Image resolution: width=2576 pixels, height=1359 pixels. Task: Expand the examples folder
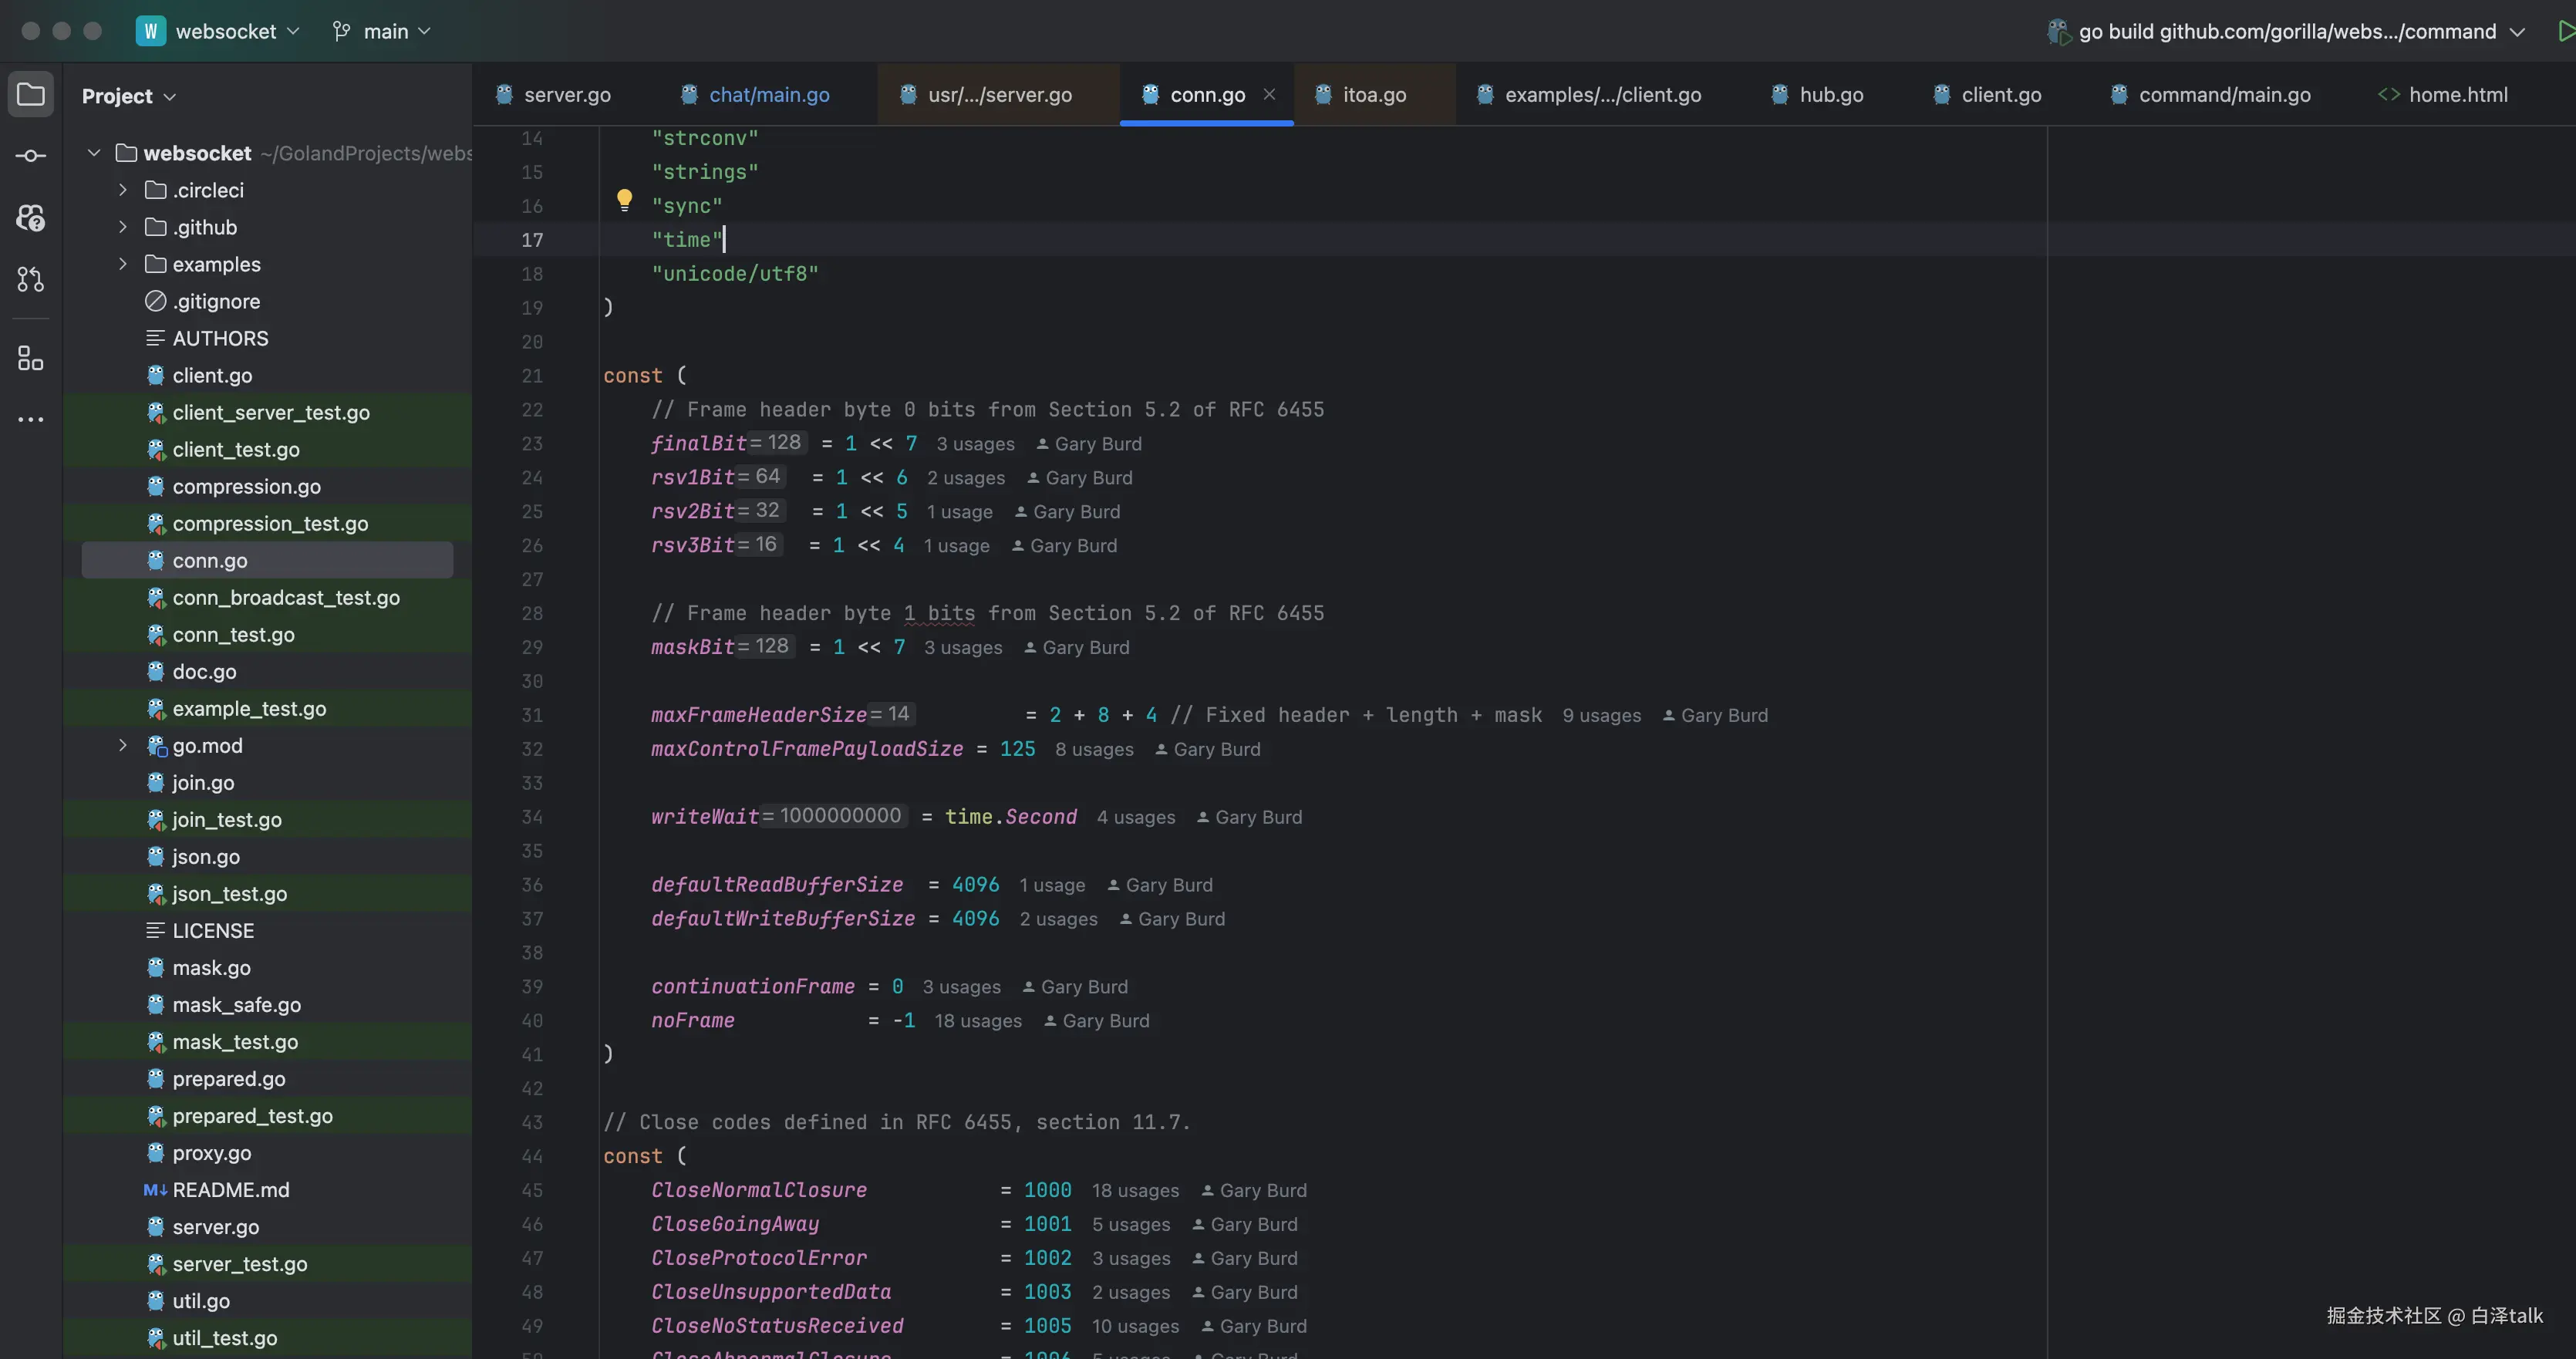123,264
